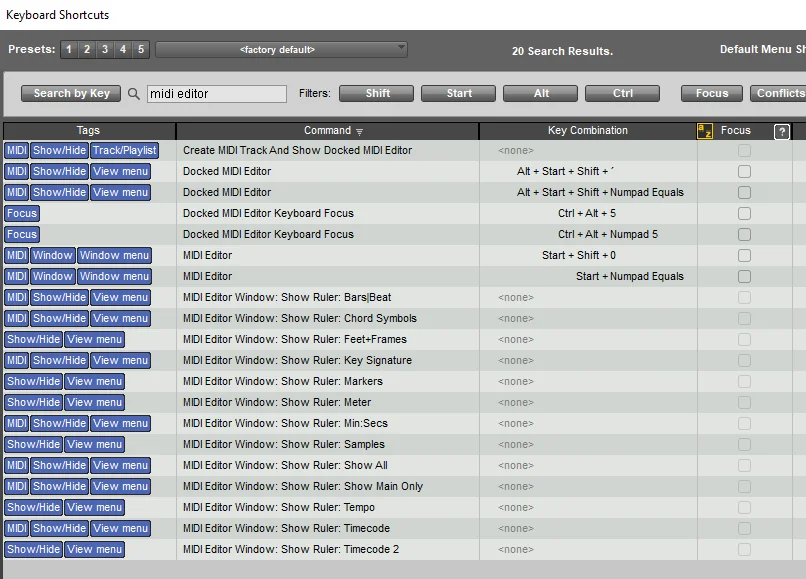Click Window tag on Start + Numpad Equals row
The image size is (806, 579).
pyautogui.click(x=52, y=277)
